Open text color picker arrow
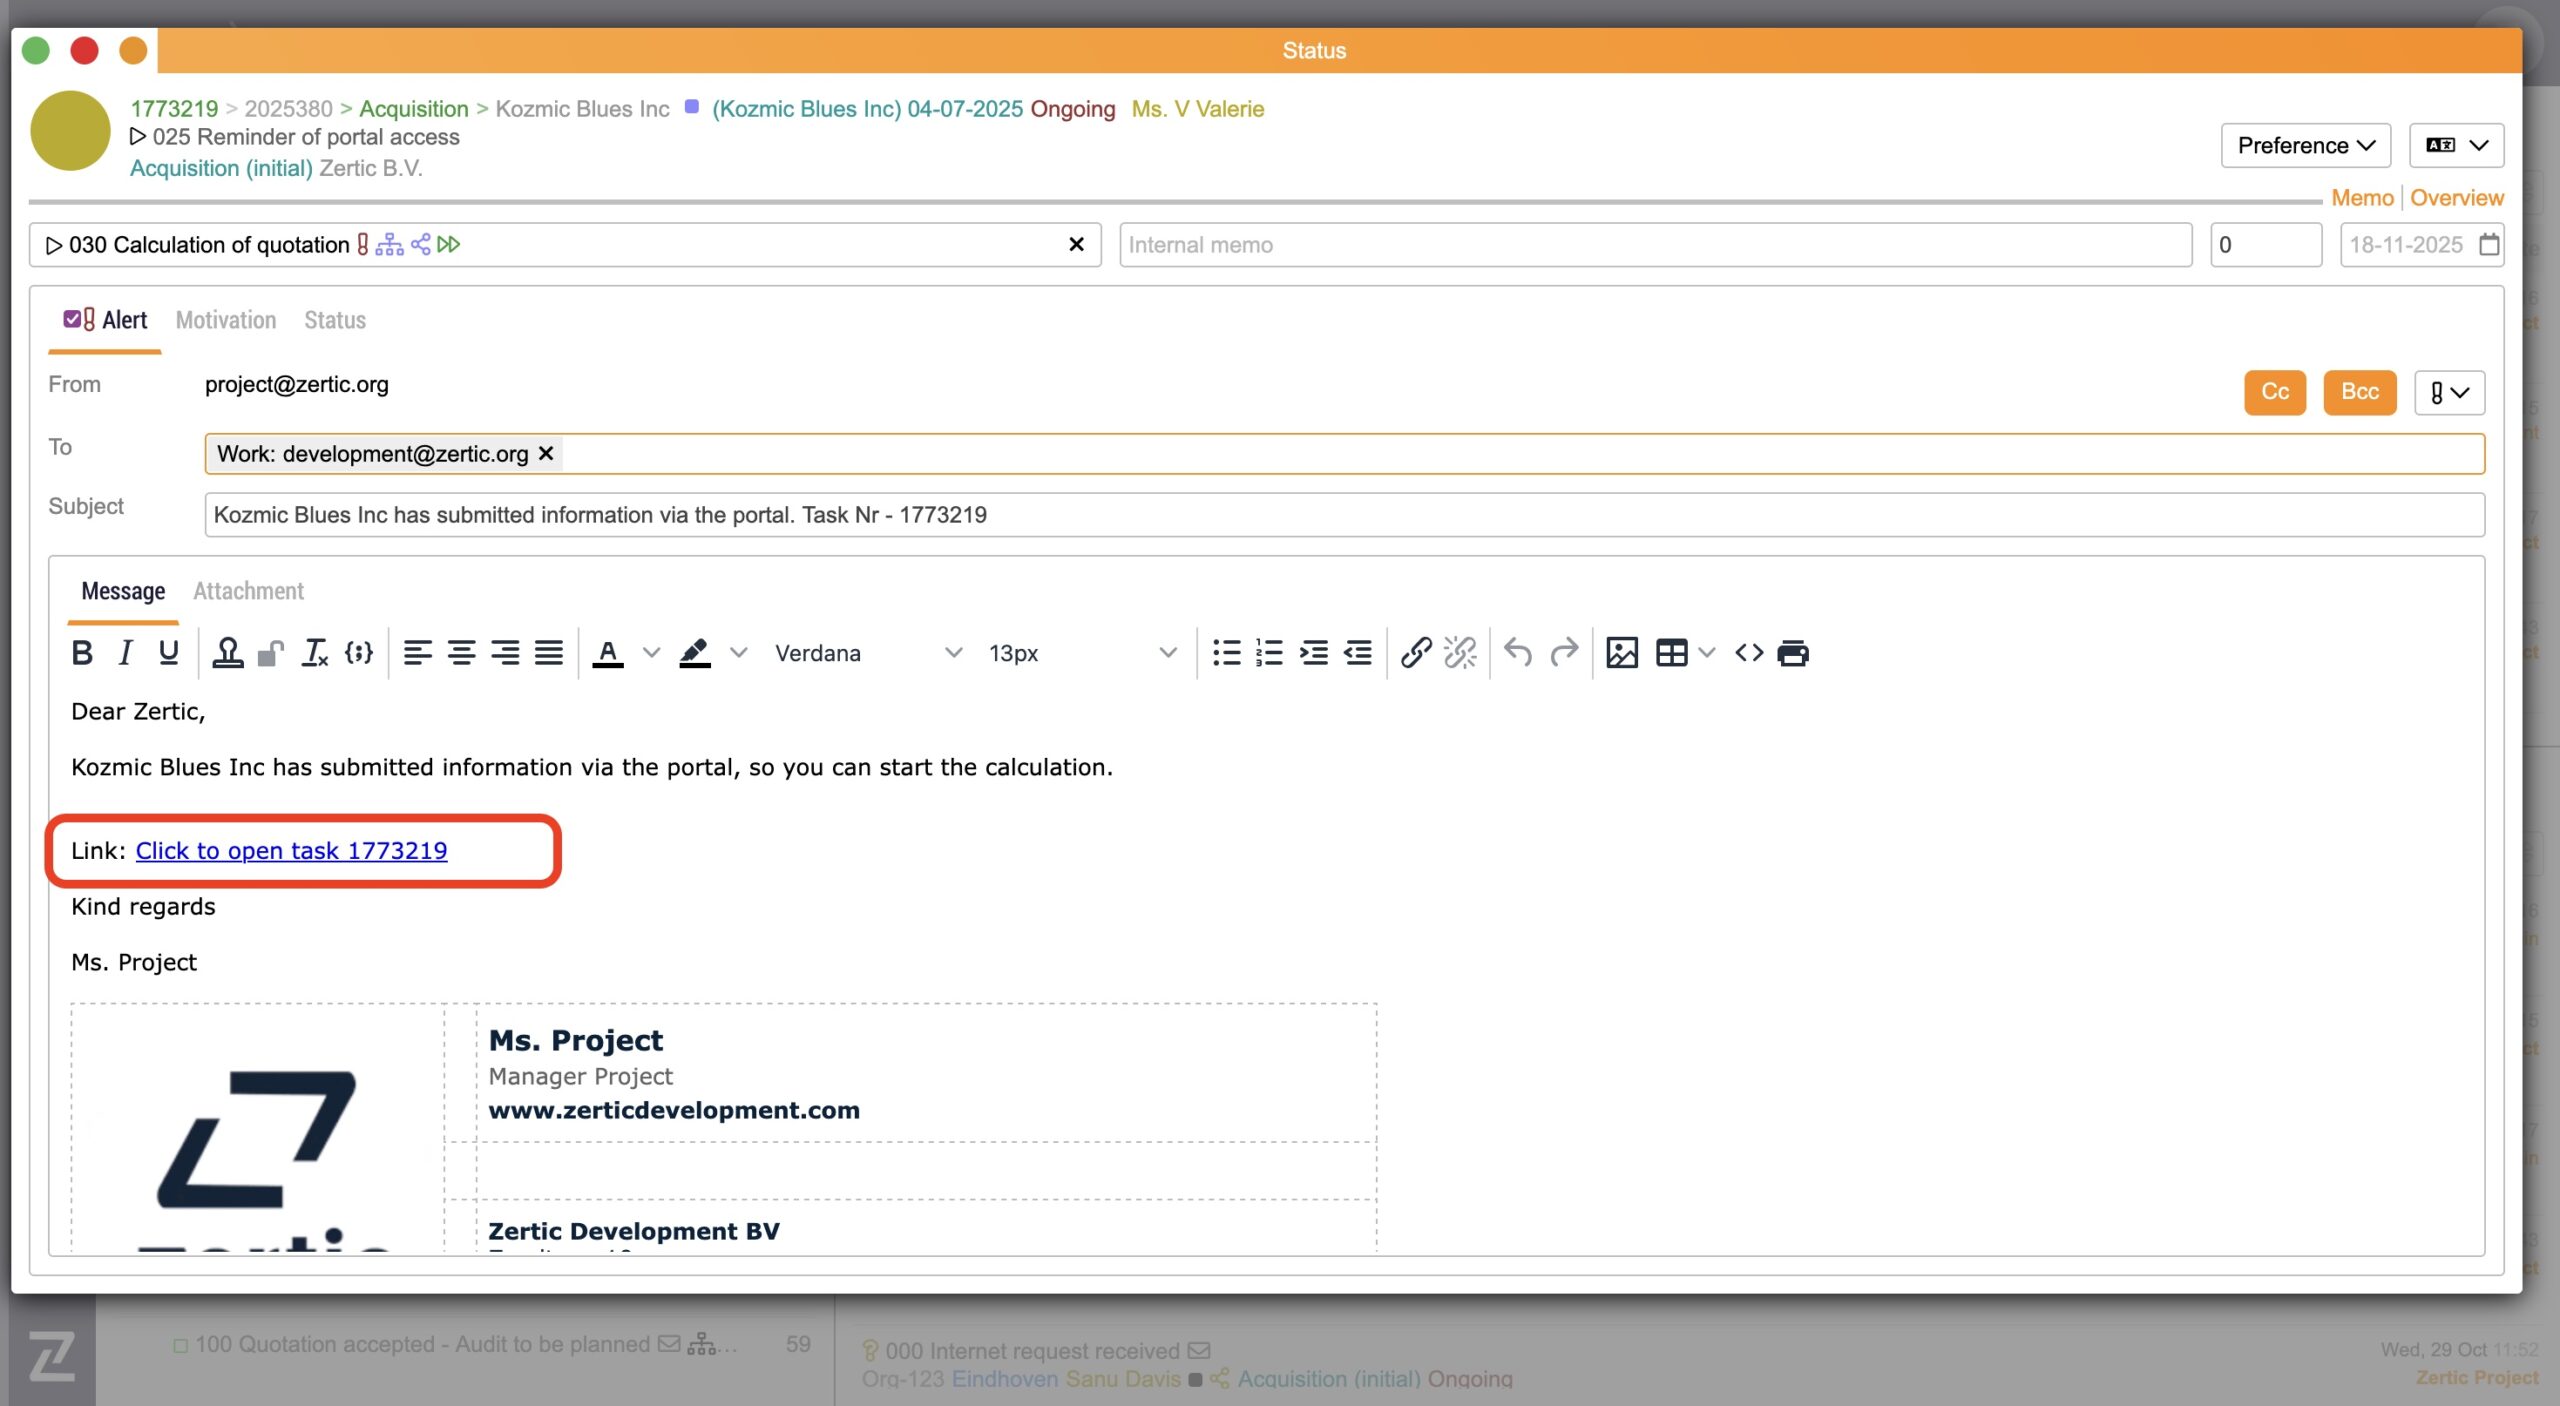 tap(651, 653)
